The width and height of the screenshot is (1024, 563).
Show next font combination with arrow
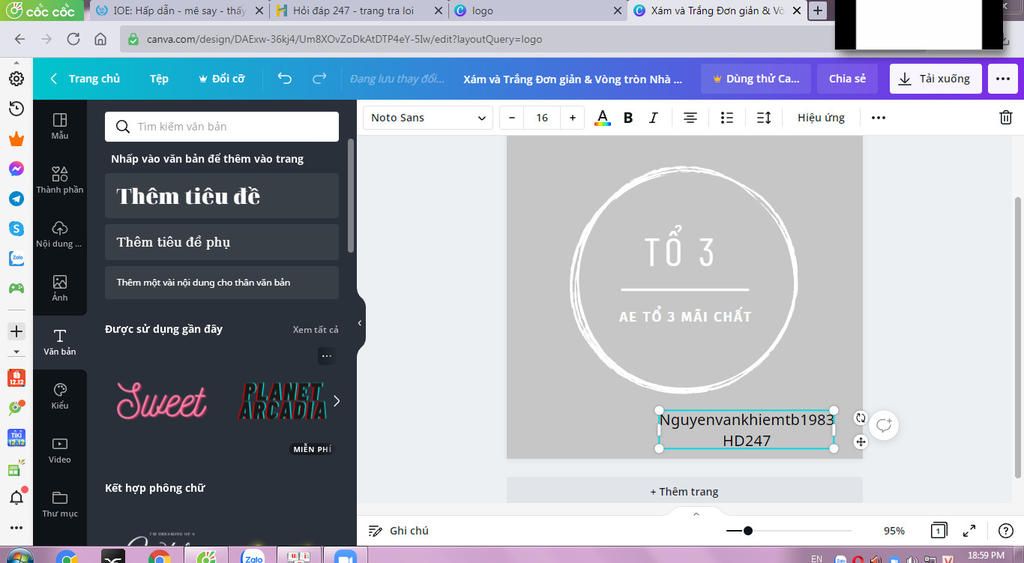point(336,401)
